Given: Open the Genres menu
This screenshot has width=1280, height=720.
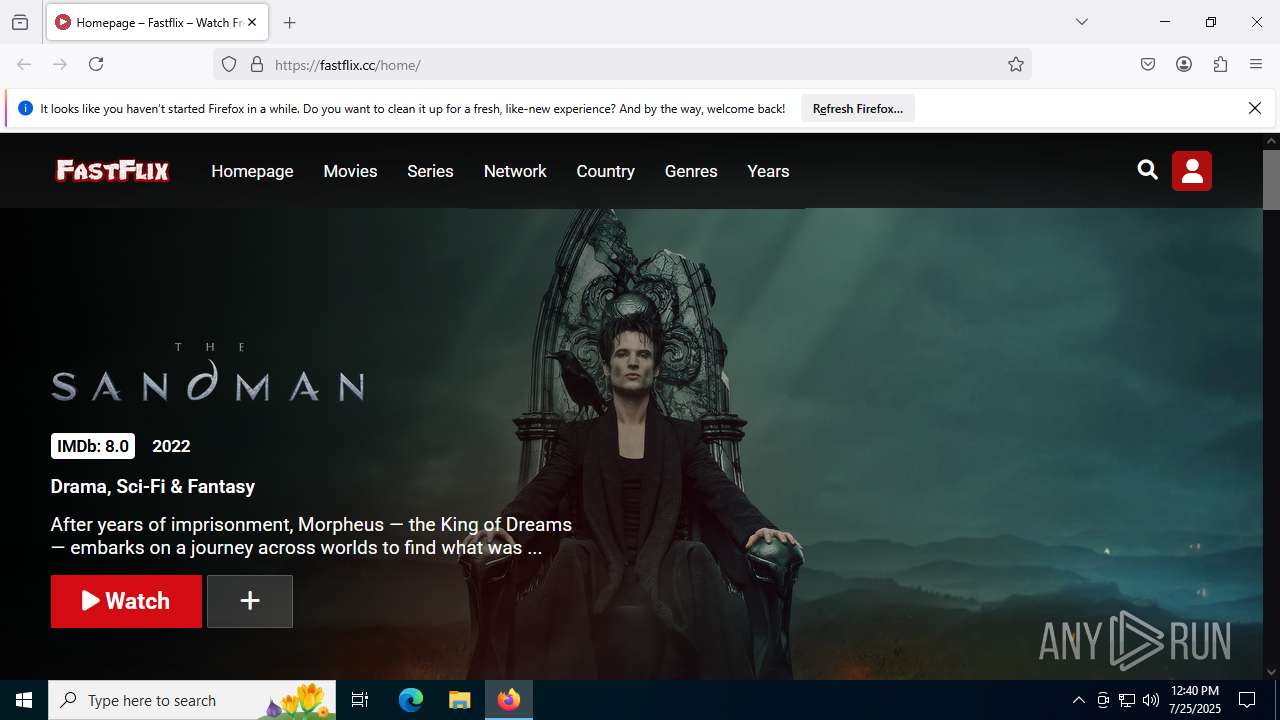Looking at the screenshot, I should click(x=691, y=171).
